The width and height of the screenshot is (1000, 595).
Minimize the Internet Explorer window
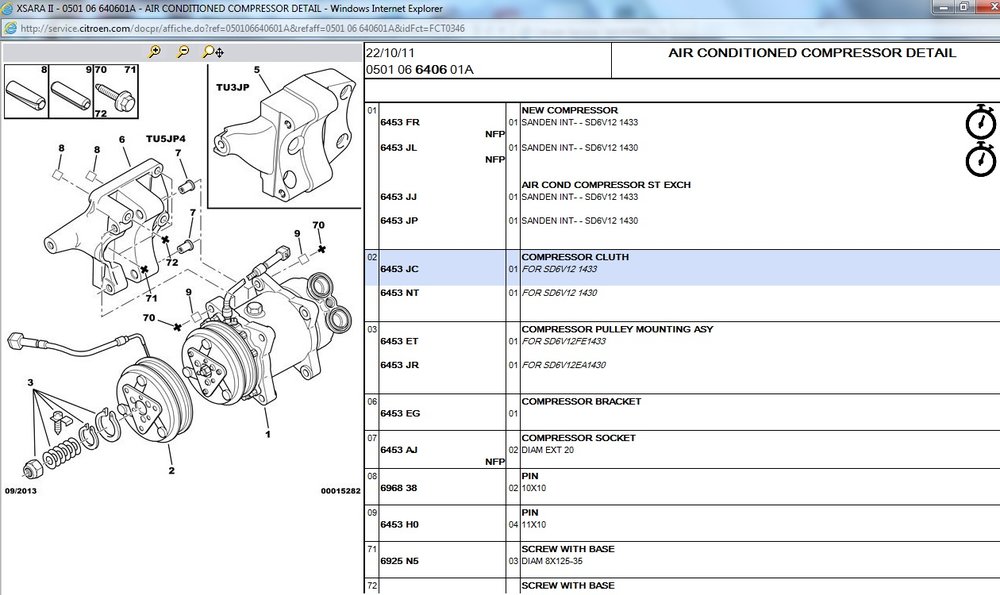click(943, 6)
